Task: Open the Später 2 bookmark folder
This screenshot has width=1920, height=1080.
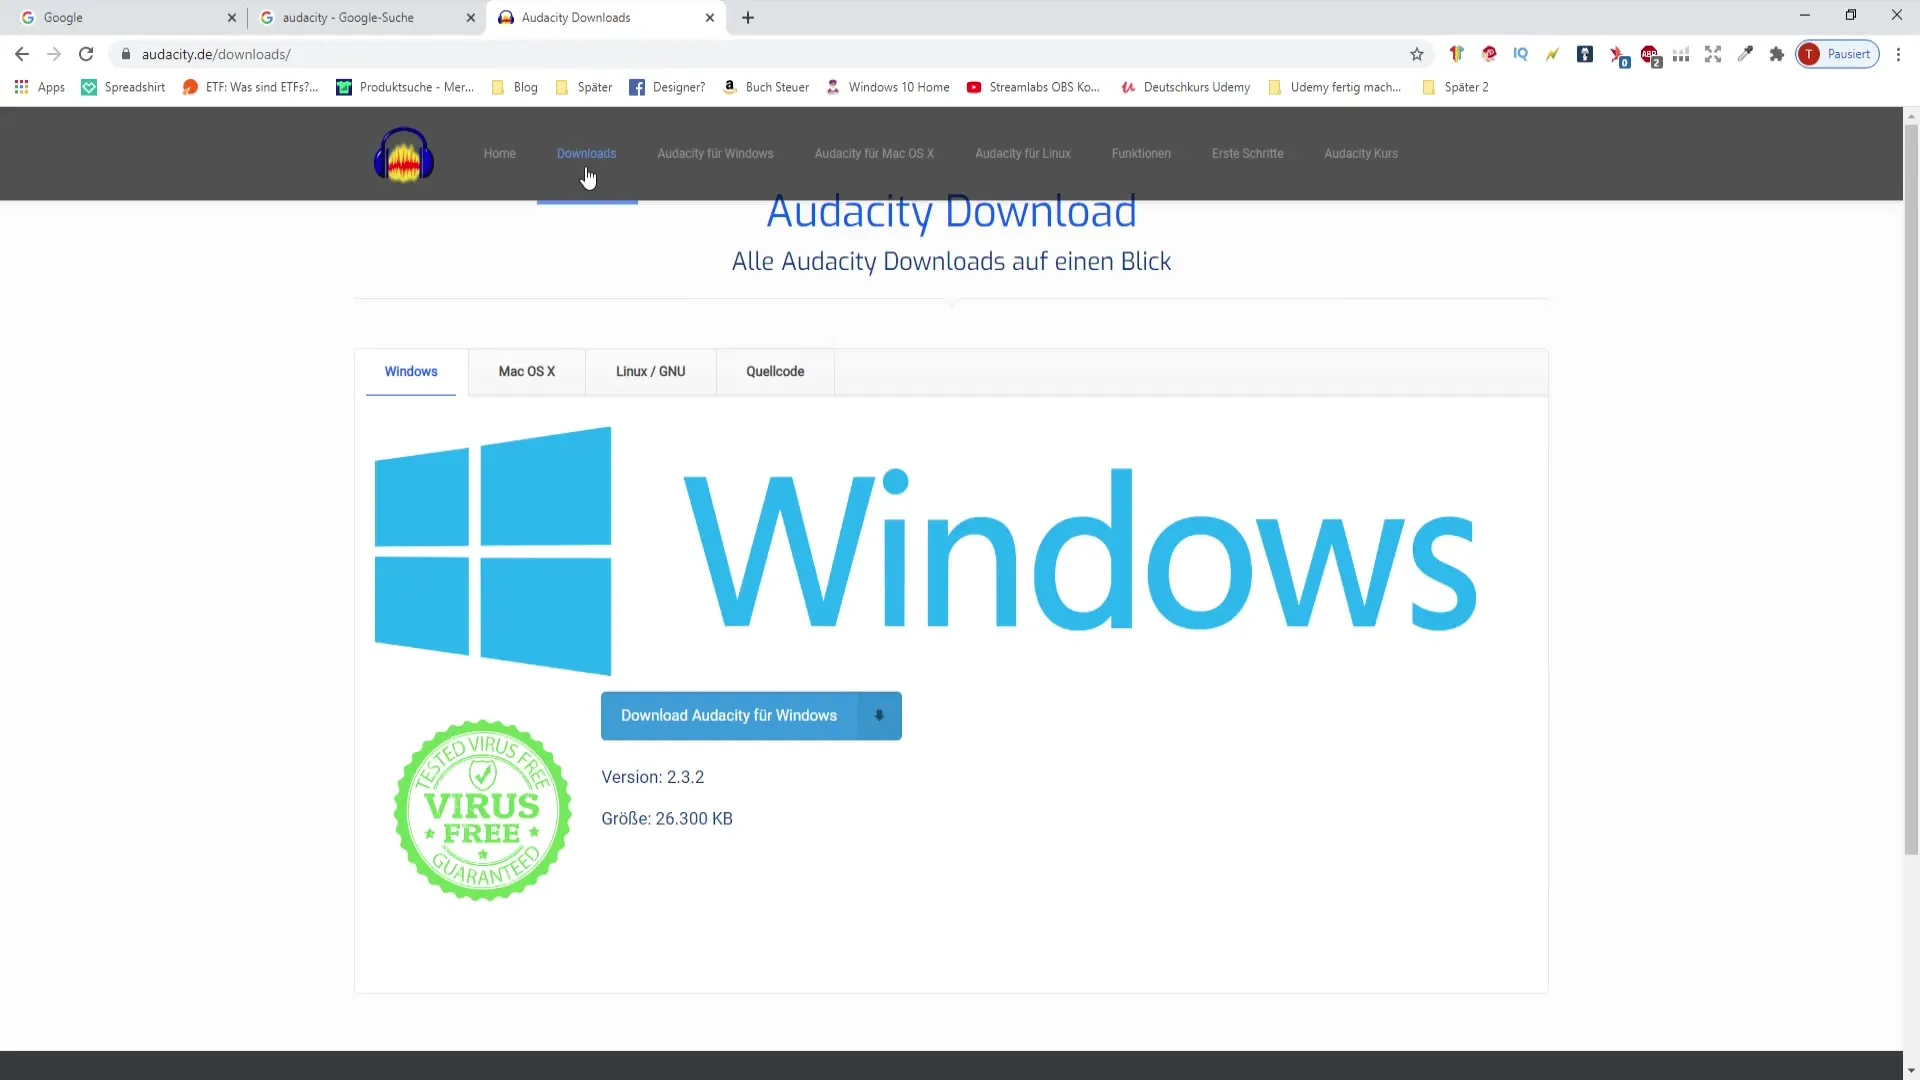Action: pyautogui.click(x=1455, y=87)
